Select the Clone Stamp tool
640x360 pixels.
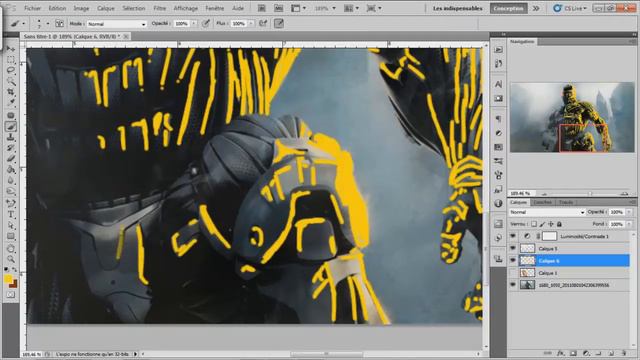(x=11, y=137)
